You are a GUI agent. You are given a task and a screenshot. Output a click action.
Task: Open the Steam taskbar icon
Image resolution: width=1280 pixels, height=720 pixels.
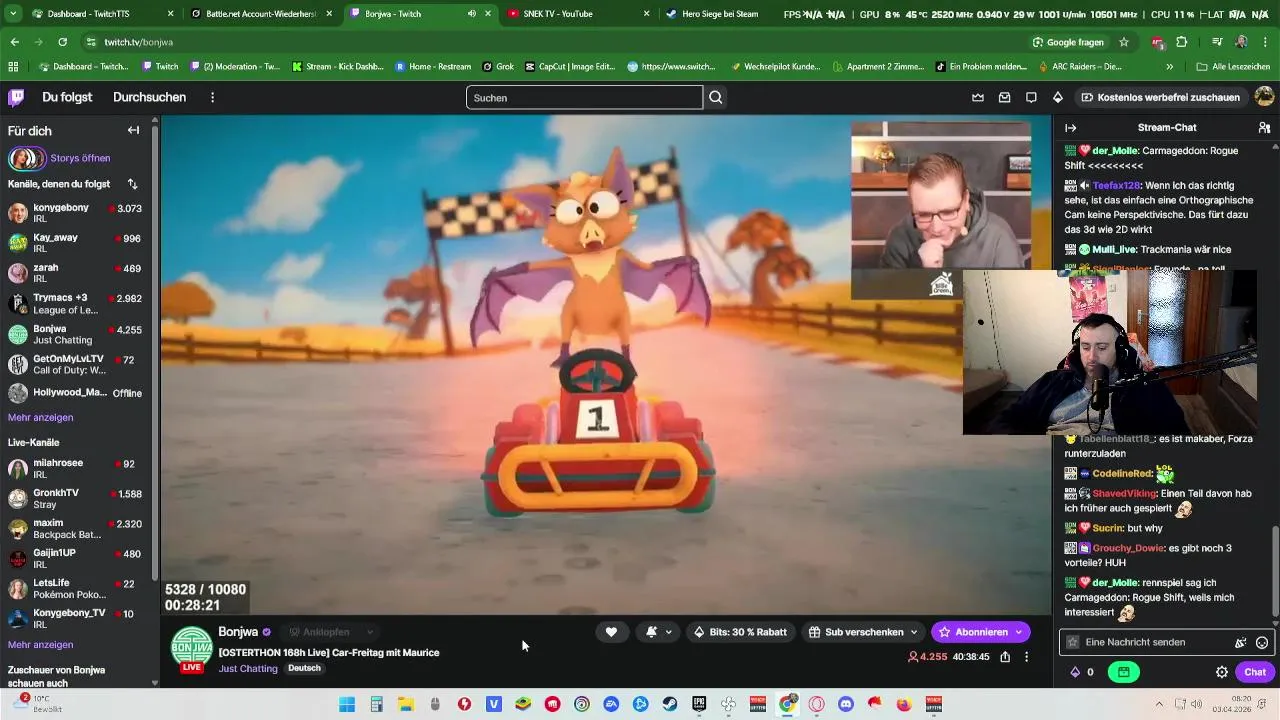pos(670,704)
